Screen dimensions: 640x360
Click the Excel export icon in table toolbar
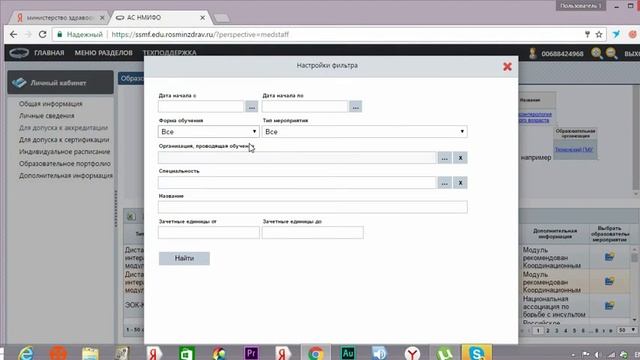[131, 216]
